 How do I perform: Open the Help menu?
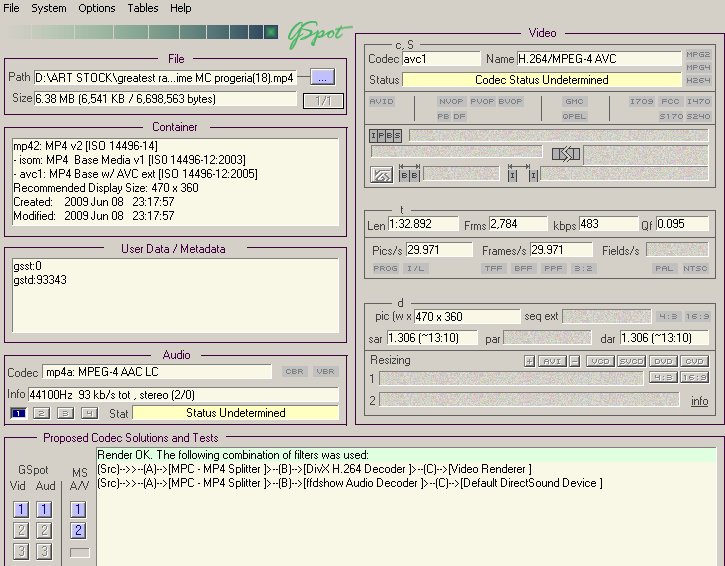180,8
